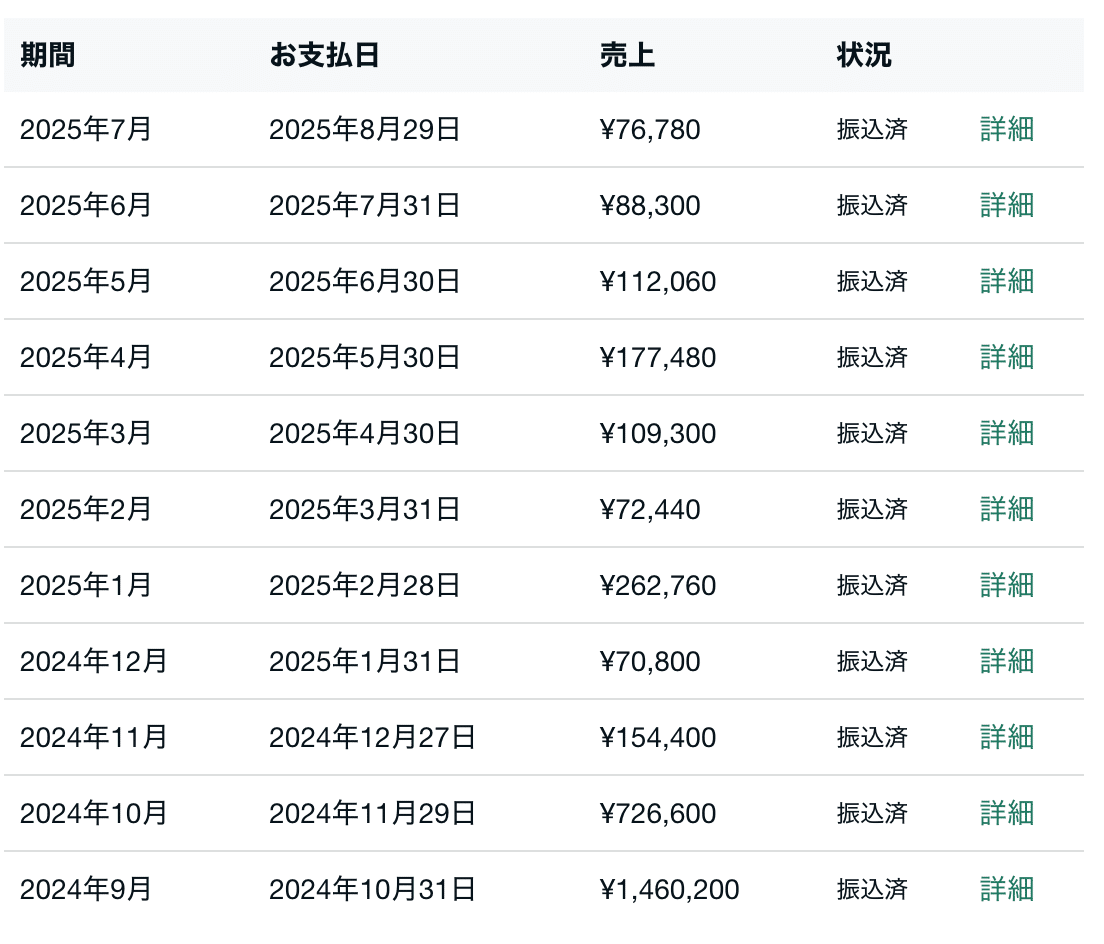
Task: Click the ¥1,460,200 sales amount
Action: point(669,890)
